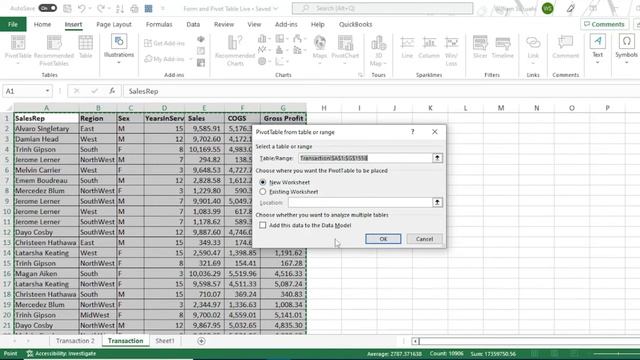Insert a Line sparkline
The height and width of the screenshot is (360, 640).
tap(407, 47)
